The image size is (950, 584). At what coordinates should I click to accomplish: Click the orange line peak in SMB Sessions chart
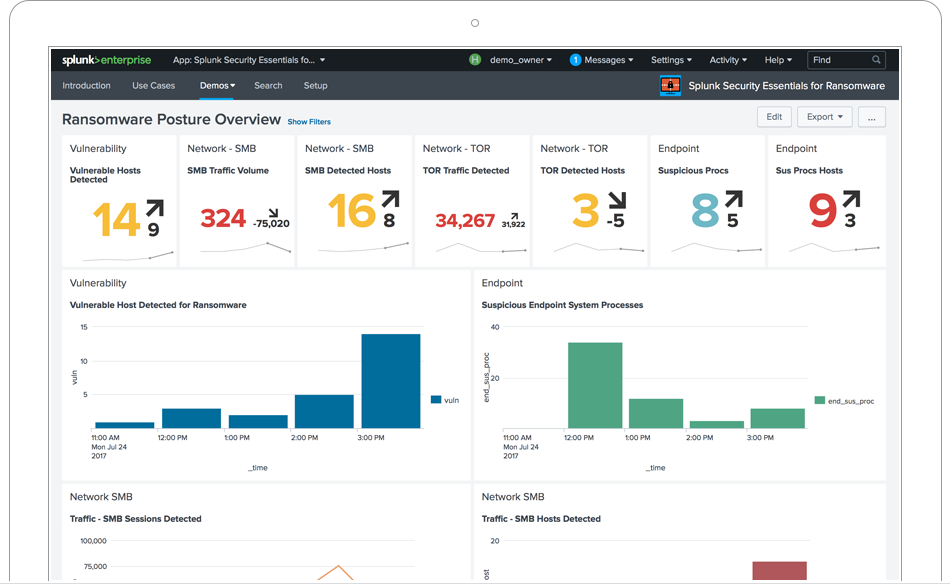point(338,567)
